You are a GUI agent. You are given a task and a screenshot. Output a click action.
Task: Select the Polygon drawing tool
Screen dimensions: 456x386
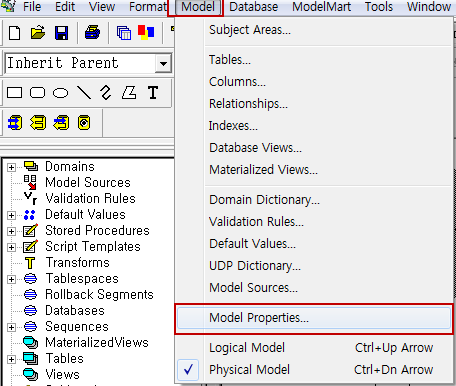coord(129,92)
